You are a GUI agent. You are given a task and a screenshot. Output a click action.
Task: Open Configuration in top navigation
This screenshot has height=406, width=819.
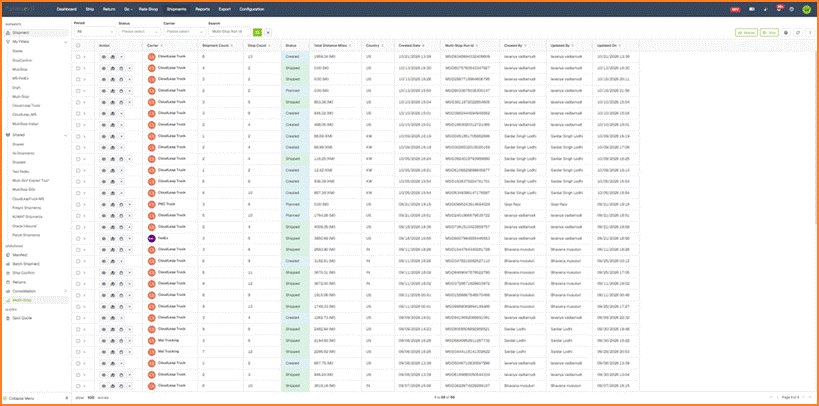(x=252, y=9)
